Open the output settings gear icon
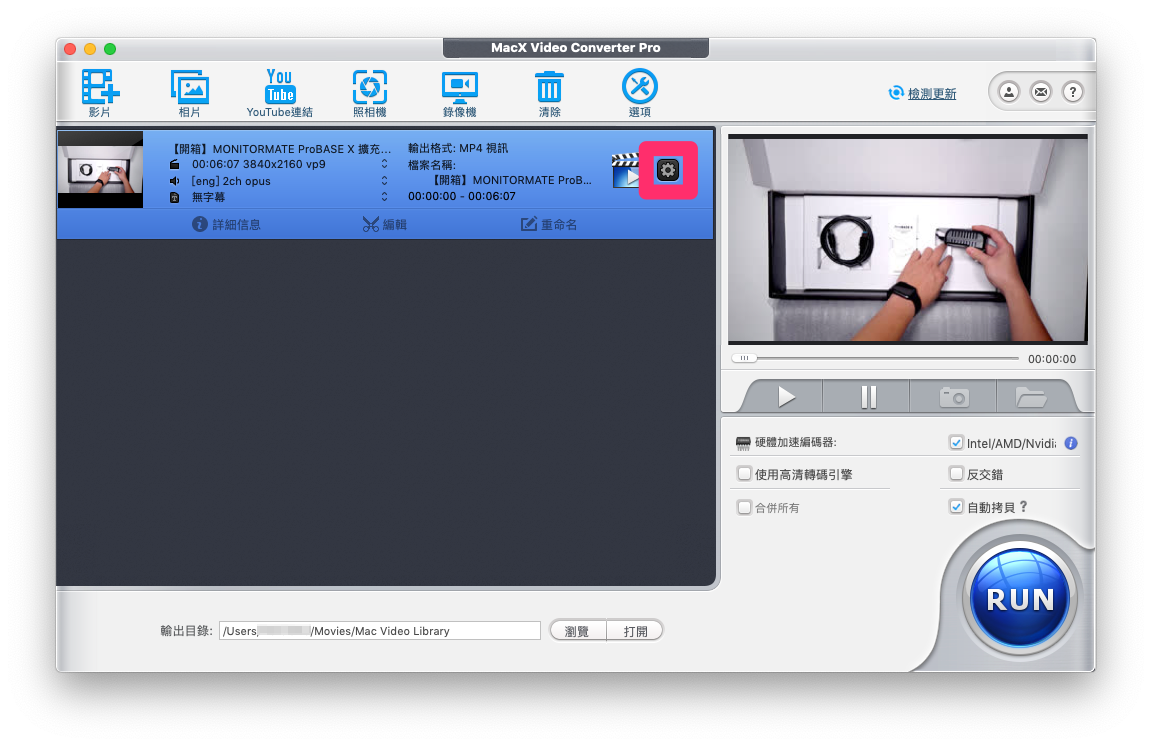The height and width of the screenshot is (746, 1152). point(667,170)
